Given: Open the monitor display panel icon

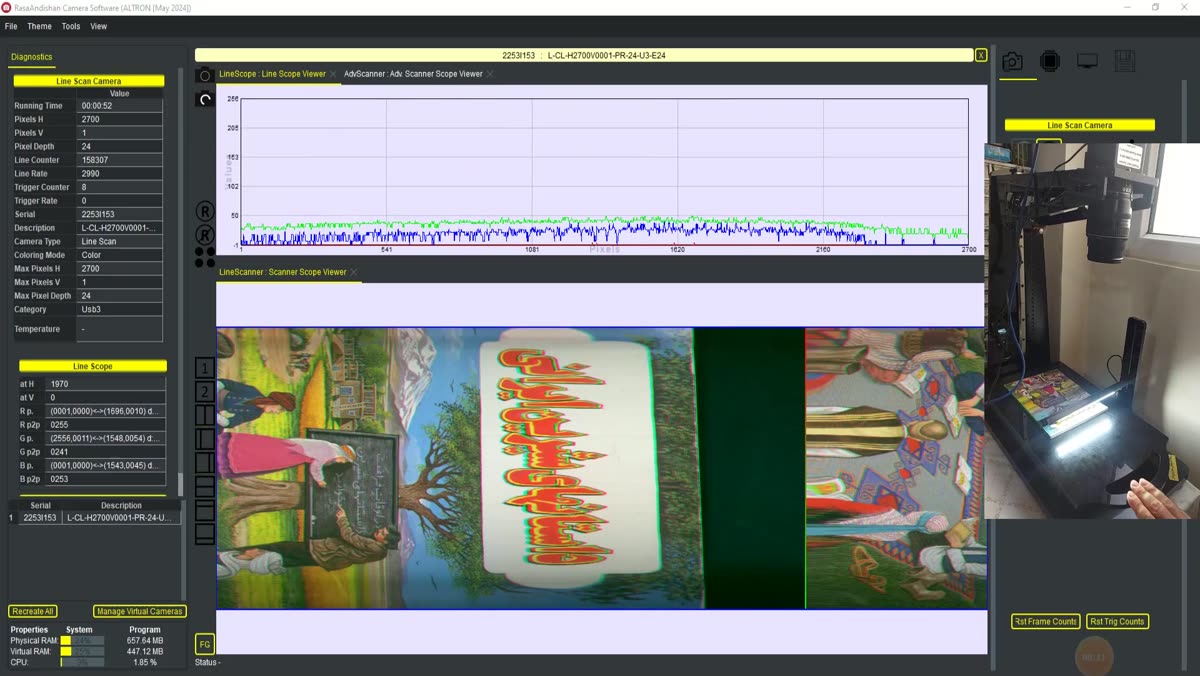Looking at the screenshot, I should (x=1087, y=62).
